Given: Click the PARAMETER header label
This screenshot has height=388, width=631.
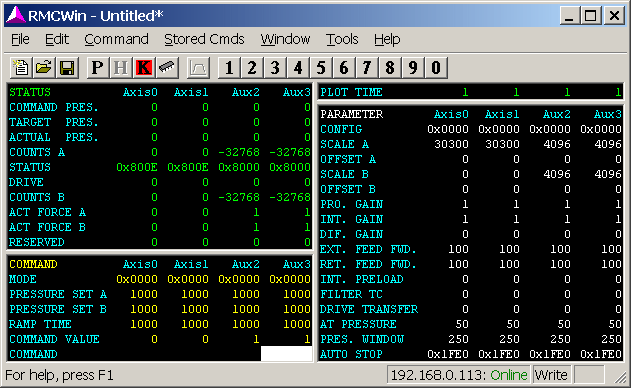Looking at the screenshot, I should click(352, 114).
